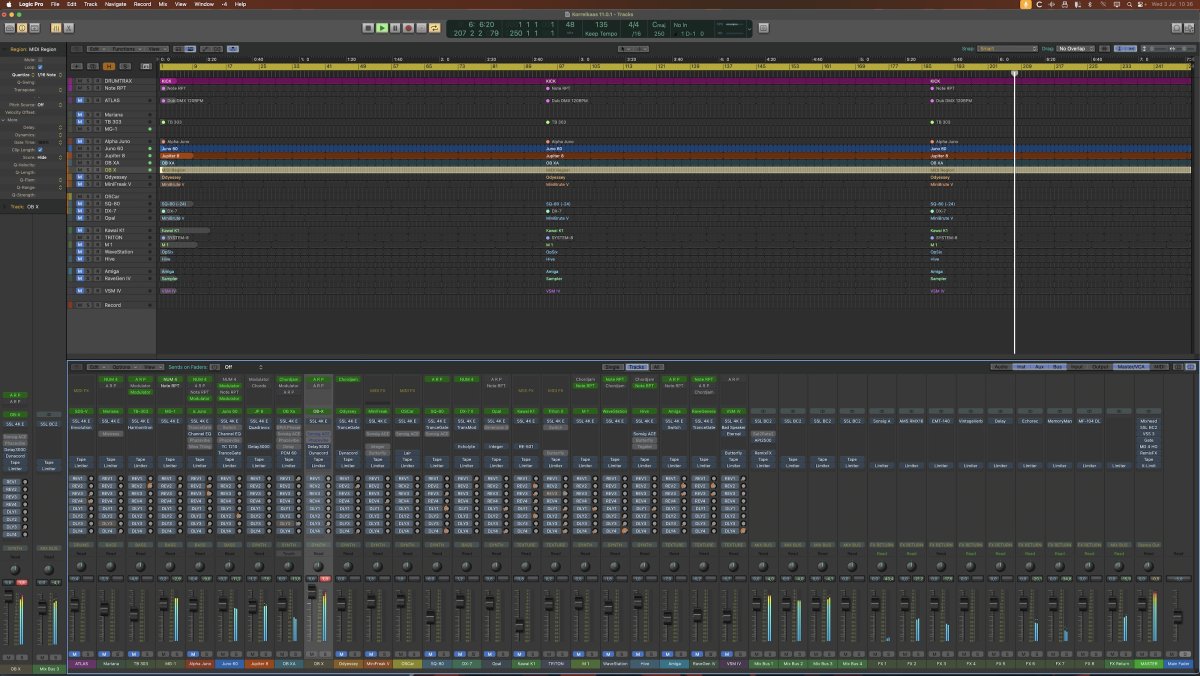Toggle the Audio channel filter button

[1001, 367]
